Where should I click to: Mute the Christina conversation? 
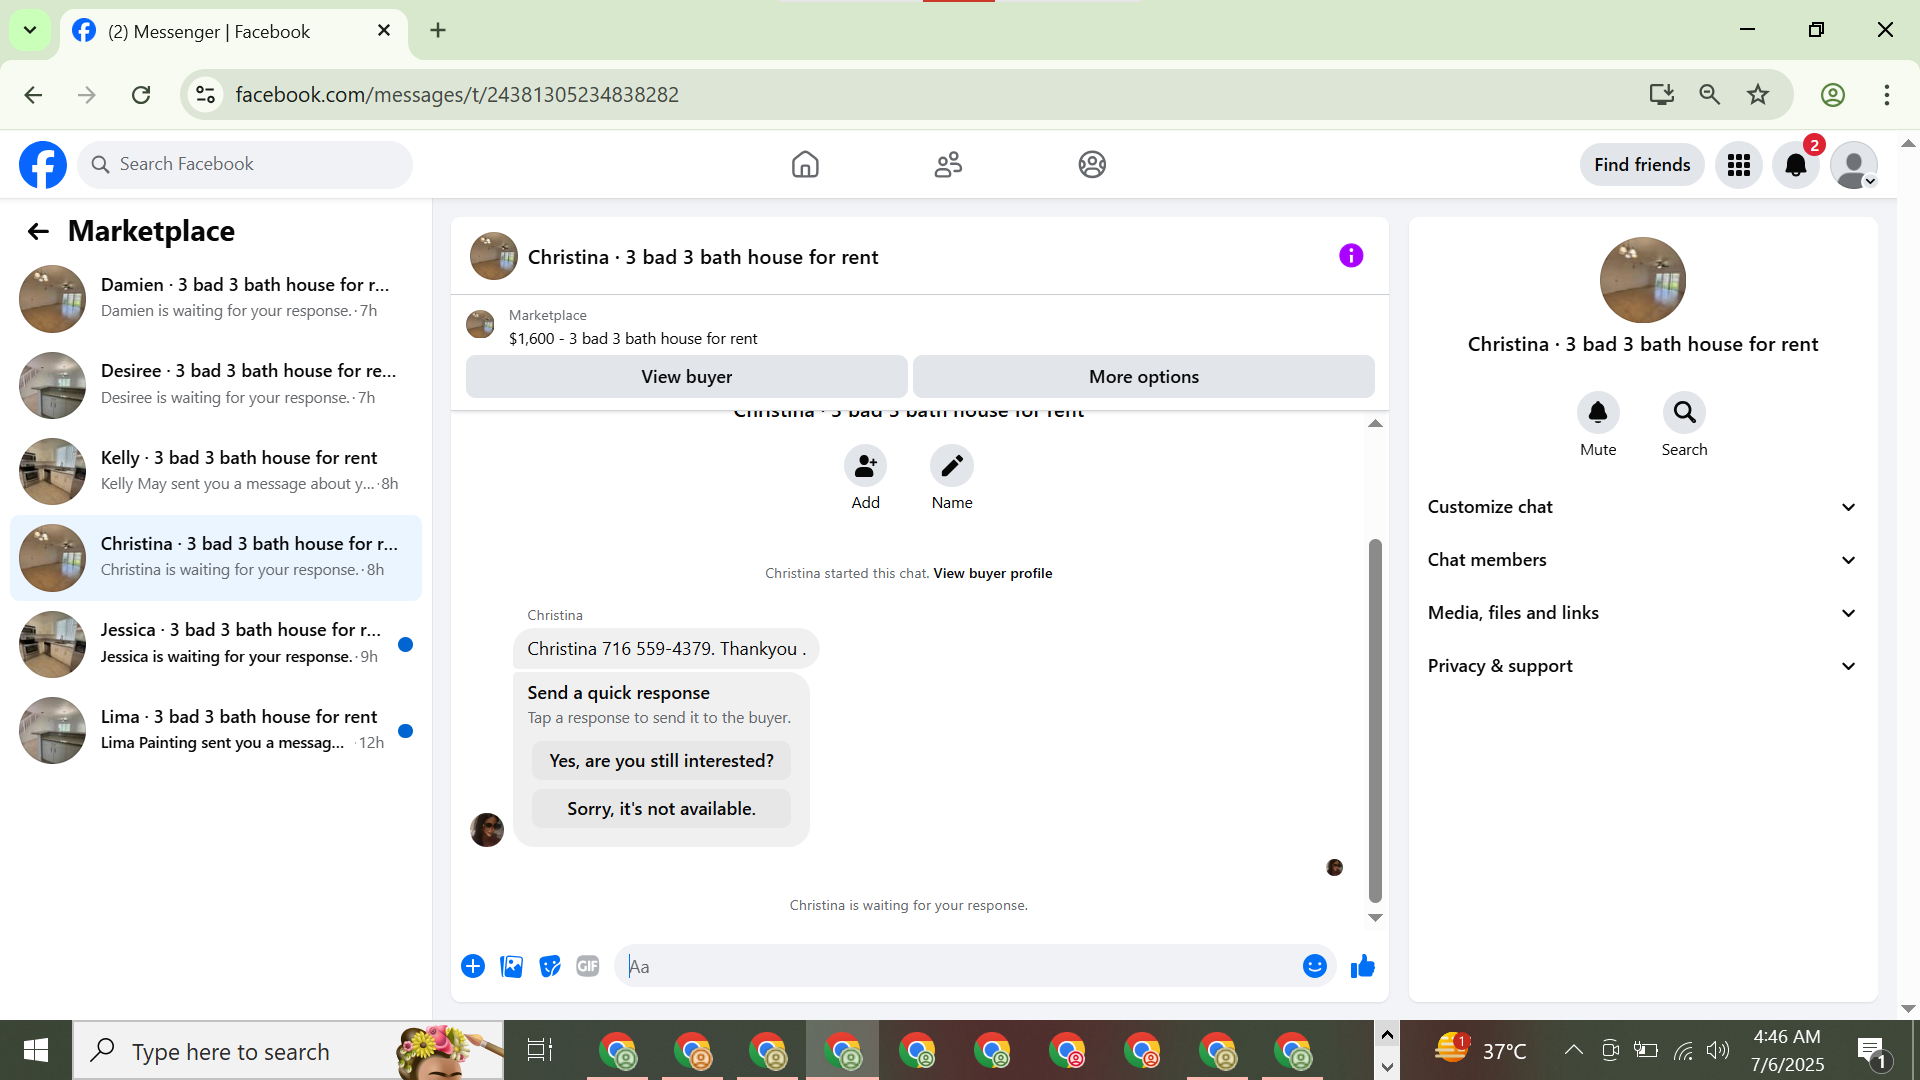click(1598, 412)
